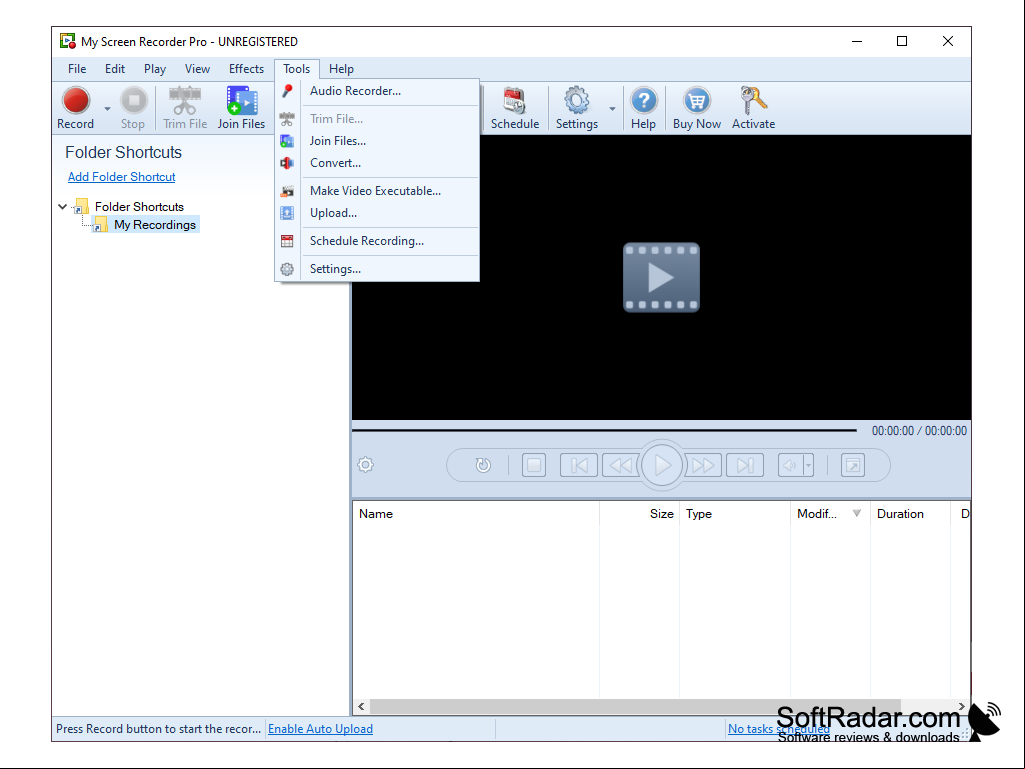Select Folder Shortcuts root tree item

139,207
